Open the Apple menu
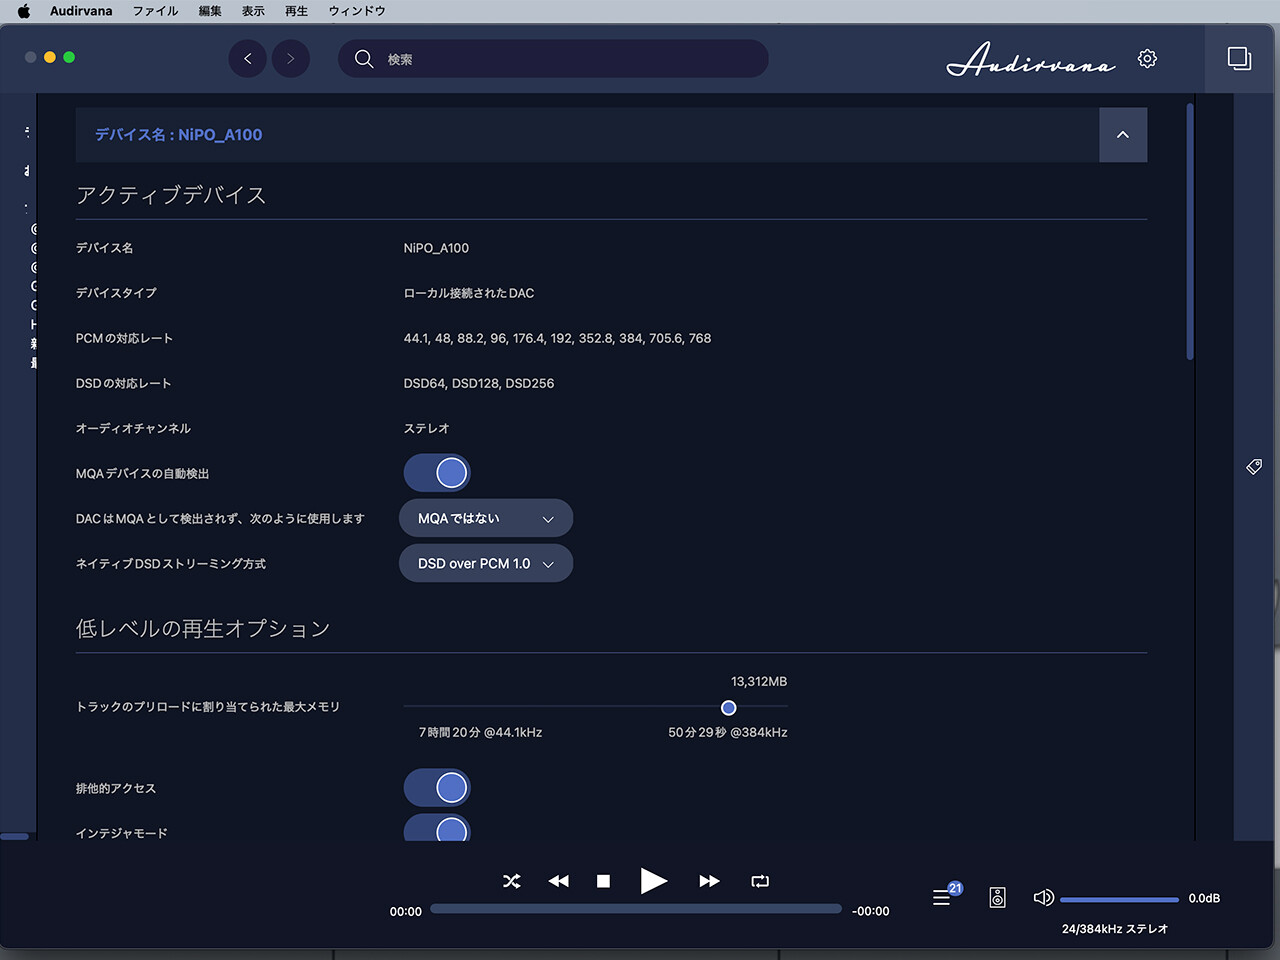This screenshot has height=960, width=1280. tap(23, 11)
